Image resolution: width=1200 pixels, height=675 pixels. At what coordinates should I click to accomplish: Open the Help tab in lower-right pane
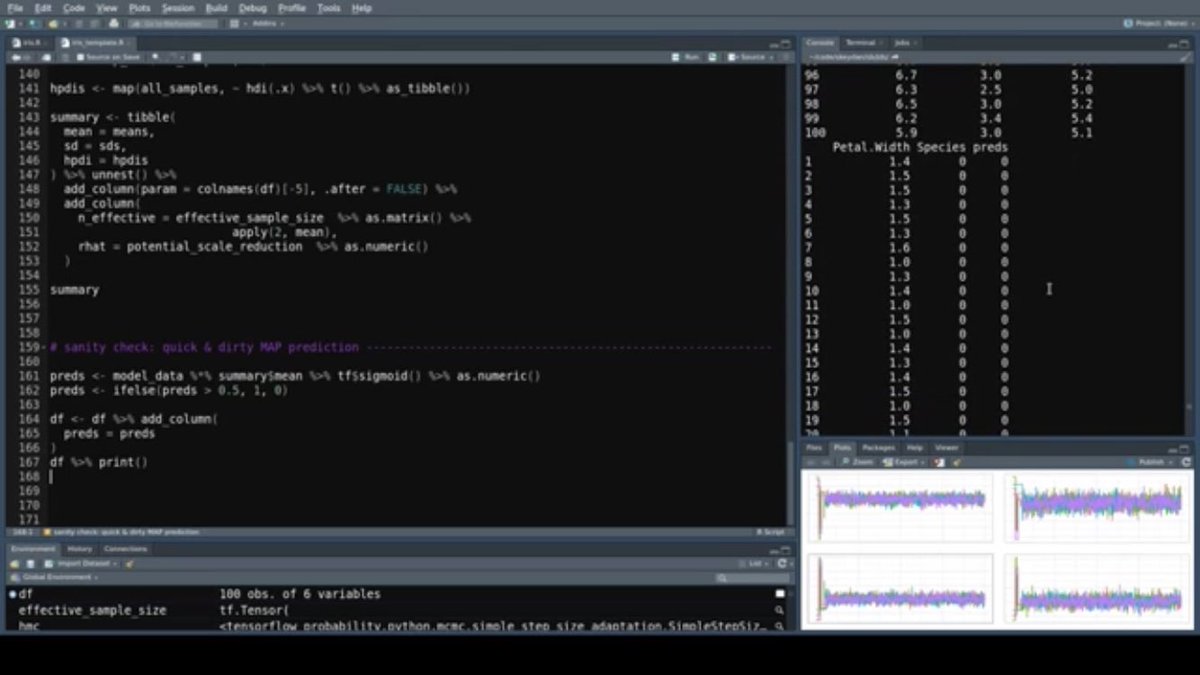pos(914,448)
